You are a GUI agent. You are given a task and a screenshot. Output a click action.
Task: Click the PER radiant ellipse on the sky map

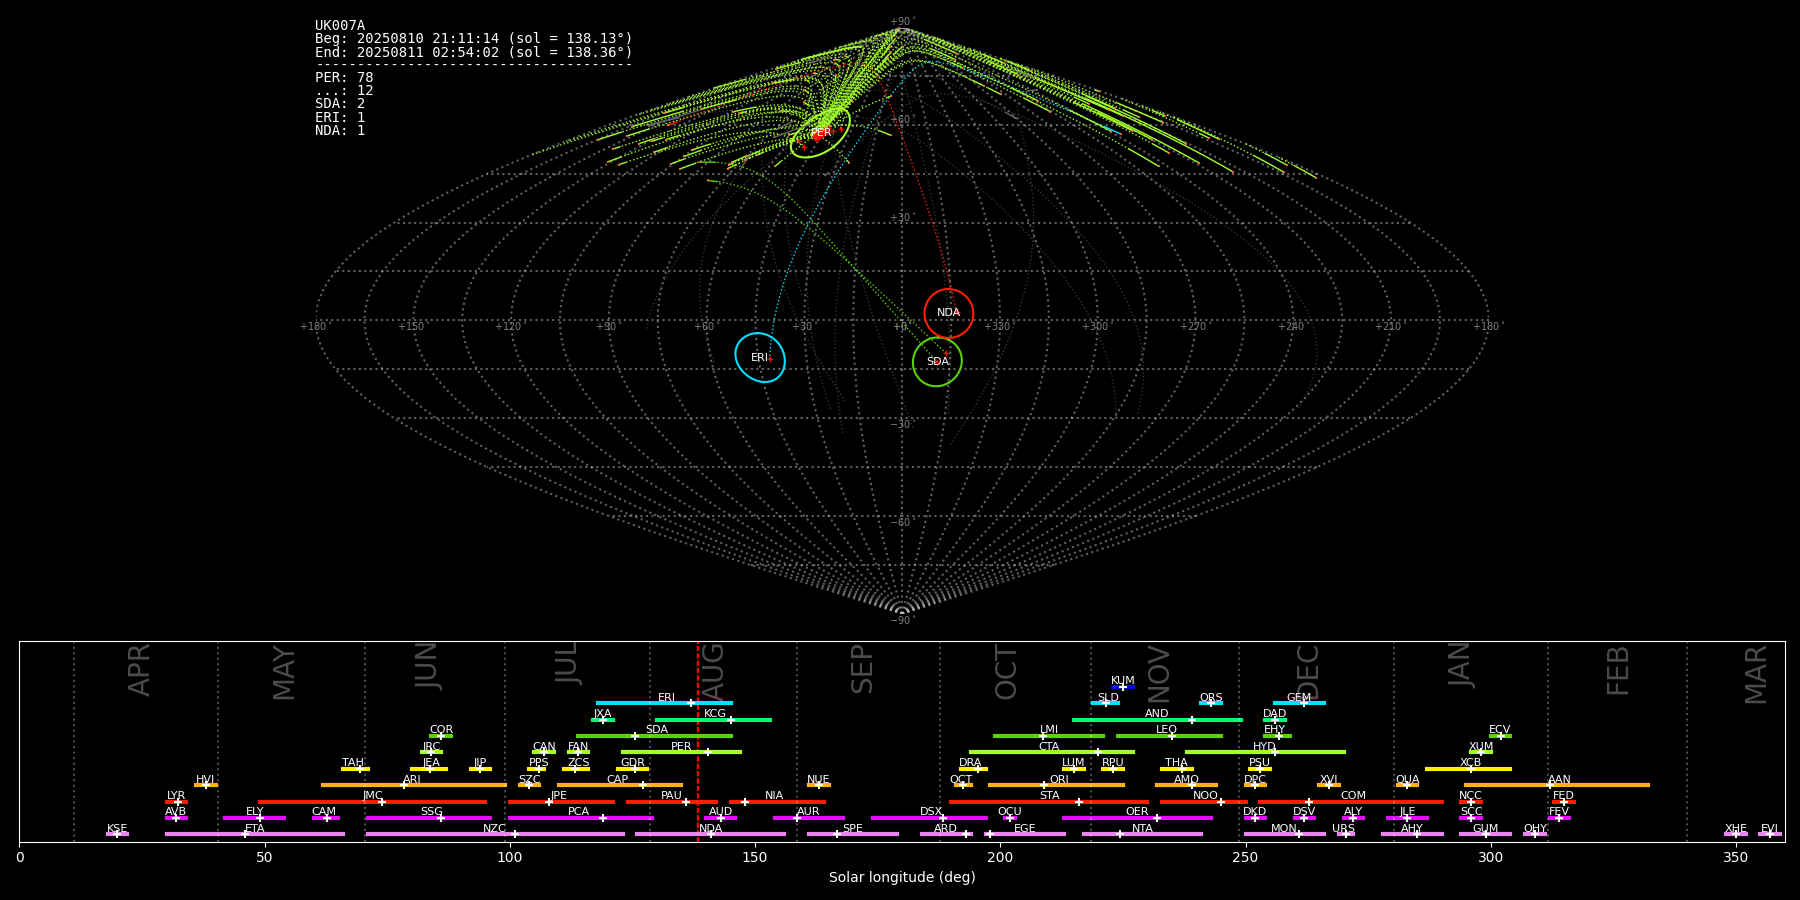coord(820,132)
